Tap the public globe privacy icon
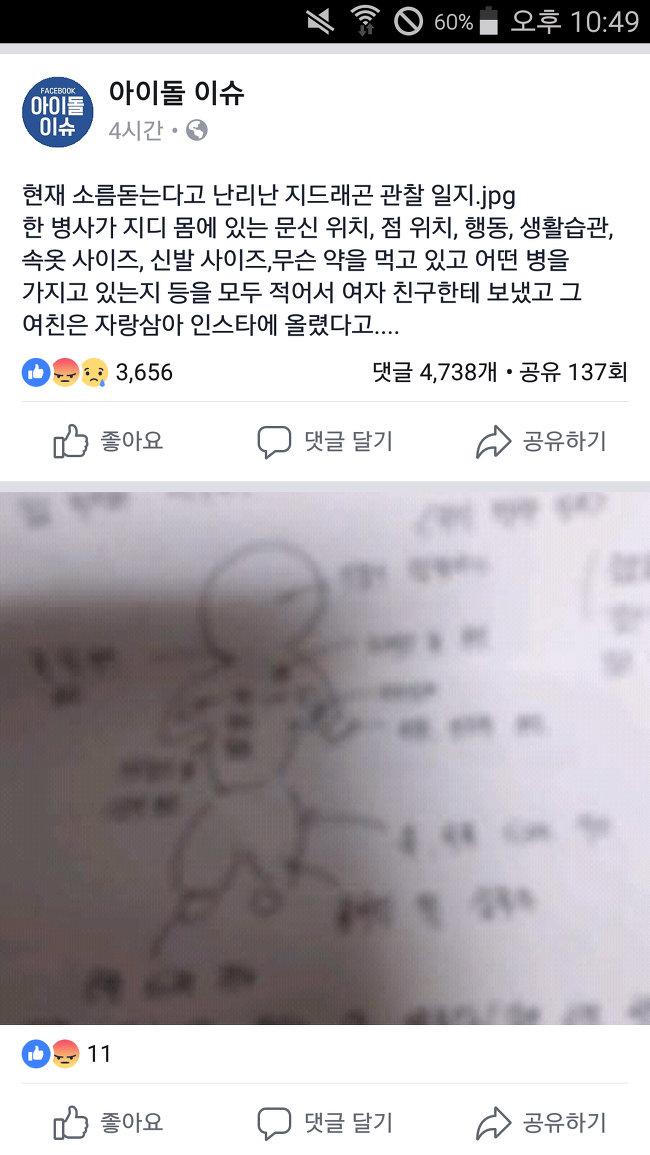Image resolution: width=650 pixels, height=1155 pixels. [197, 131]
